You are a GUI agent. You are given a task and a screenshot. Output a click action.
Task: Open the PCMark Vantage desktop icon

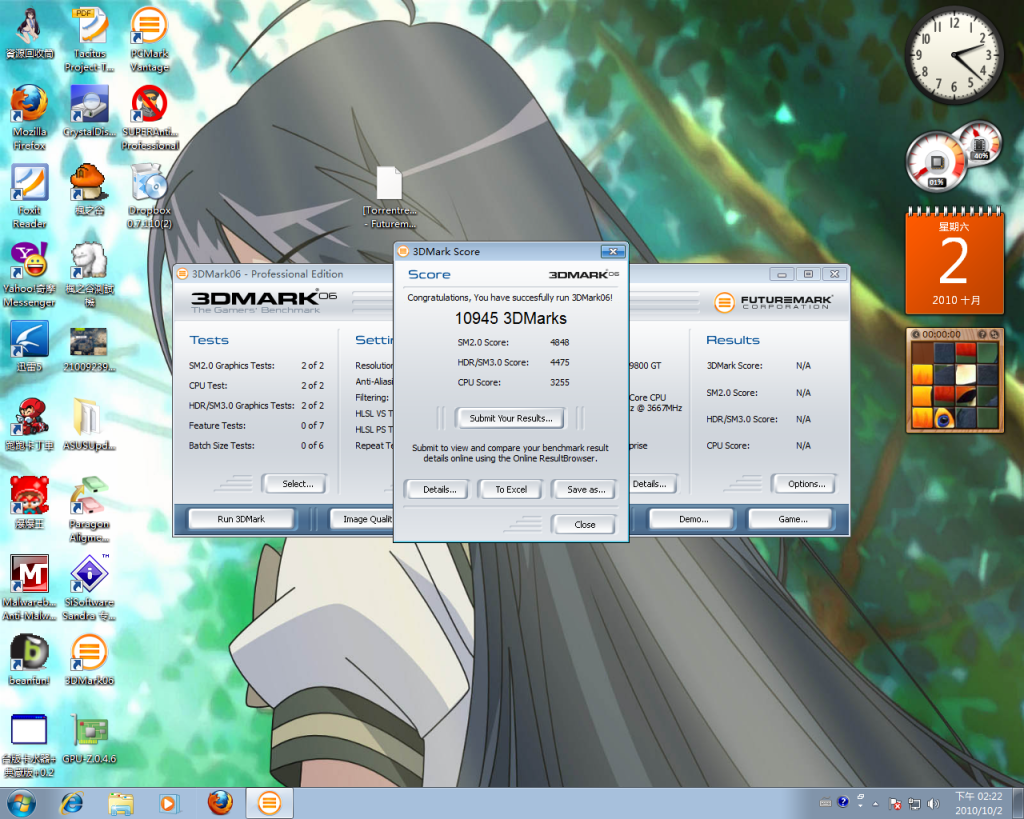149,26
